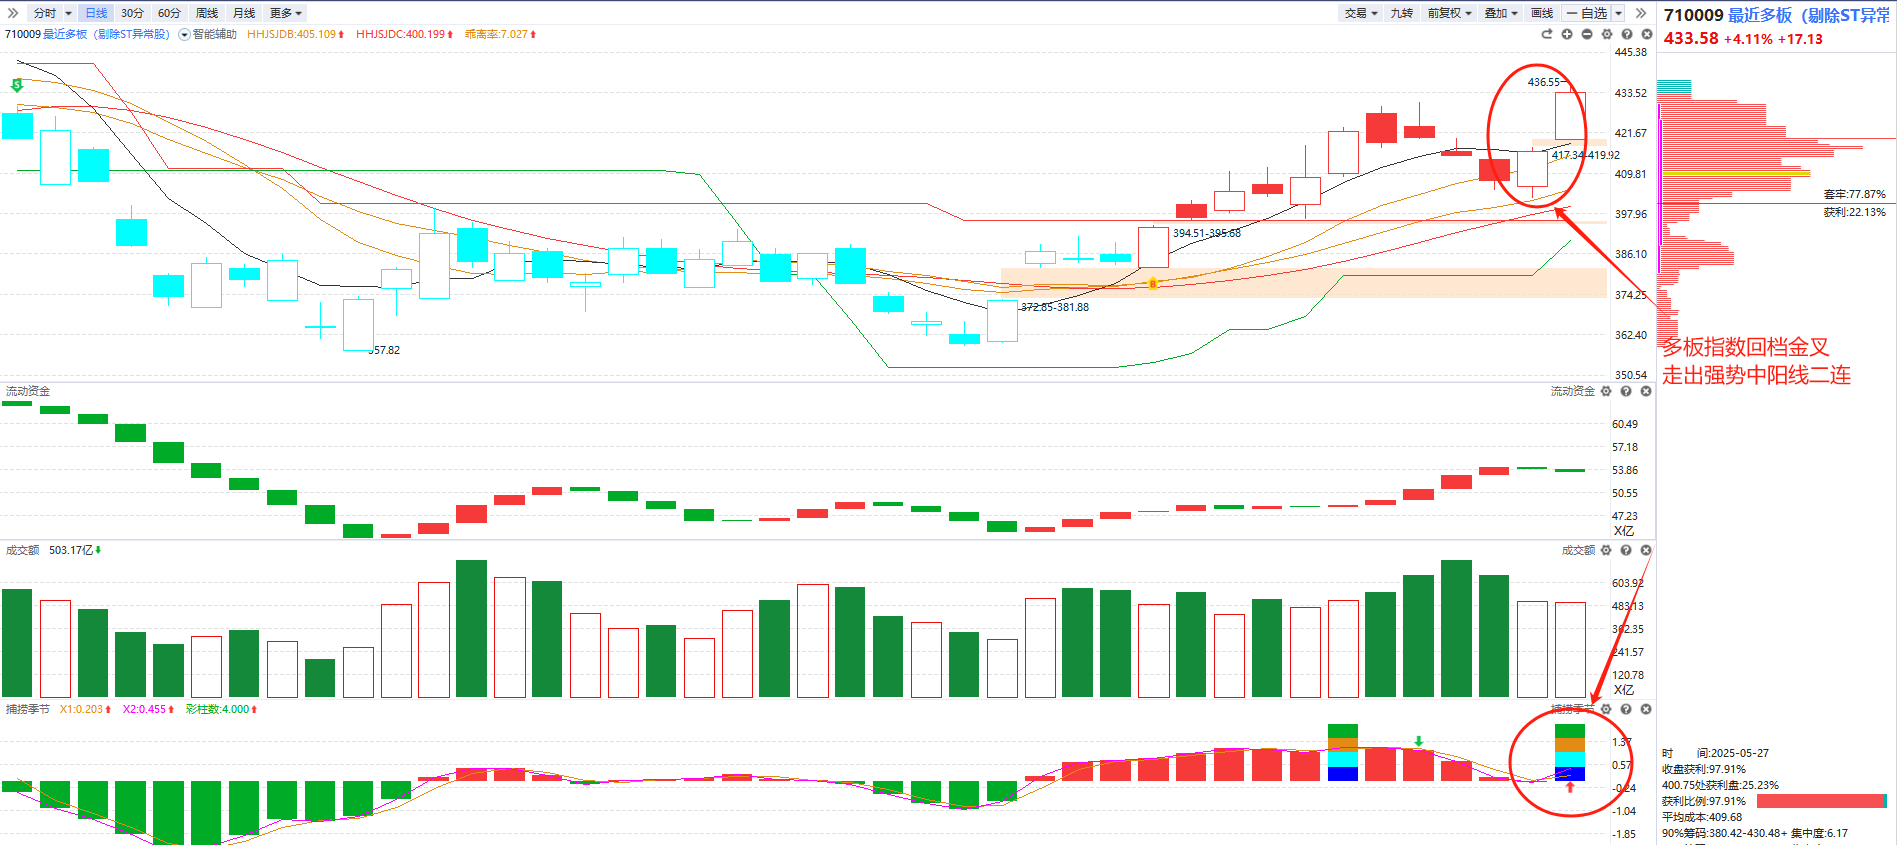Open main chart help question icon
The height and width of the screenshot is (845, 1897).
pyautogui.click(x=1627, y=34)
